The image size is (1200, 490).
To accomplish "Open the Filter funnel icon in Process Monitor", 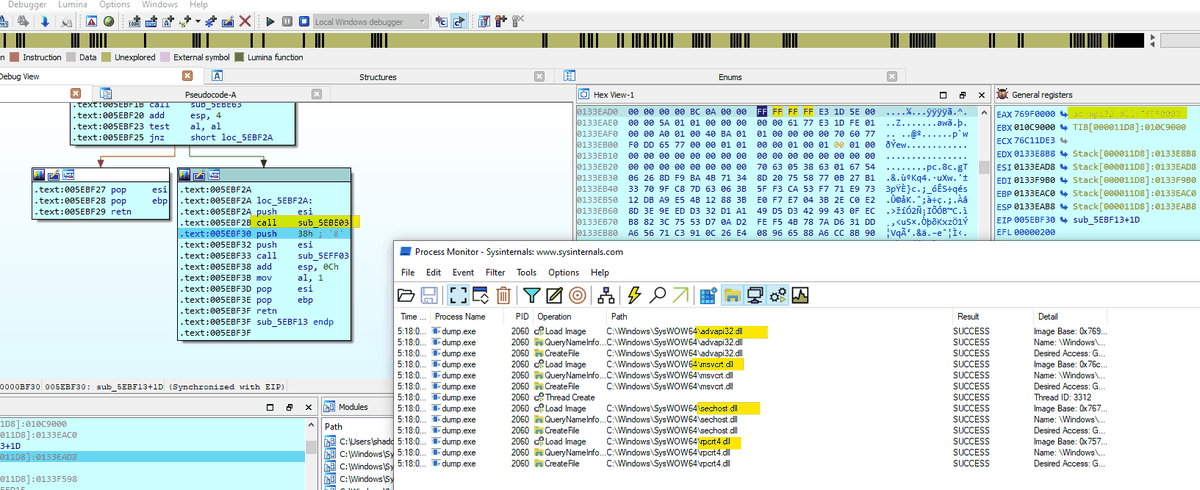I will click(x=532, y=295).
